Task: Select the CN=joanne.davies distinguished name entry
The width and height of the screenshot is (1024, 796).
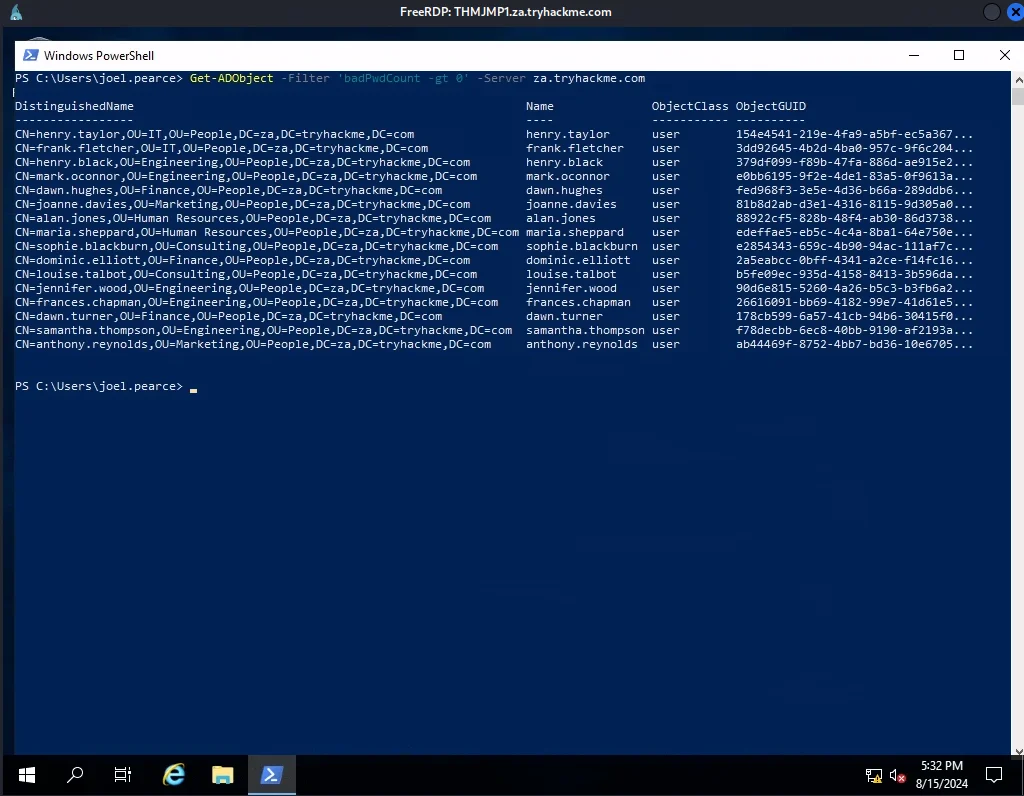Action: pos(242,204)
